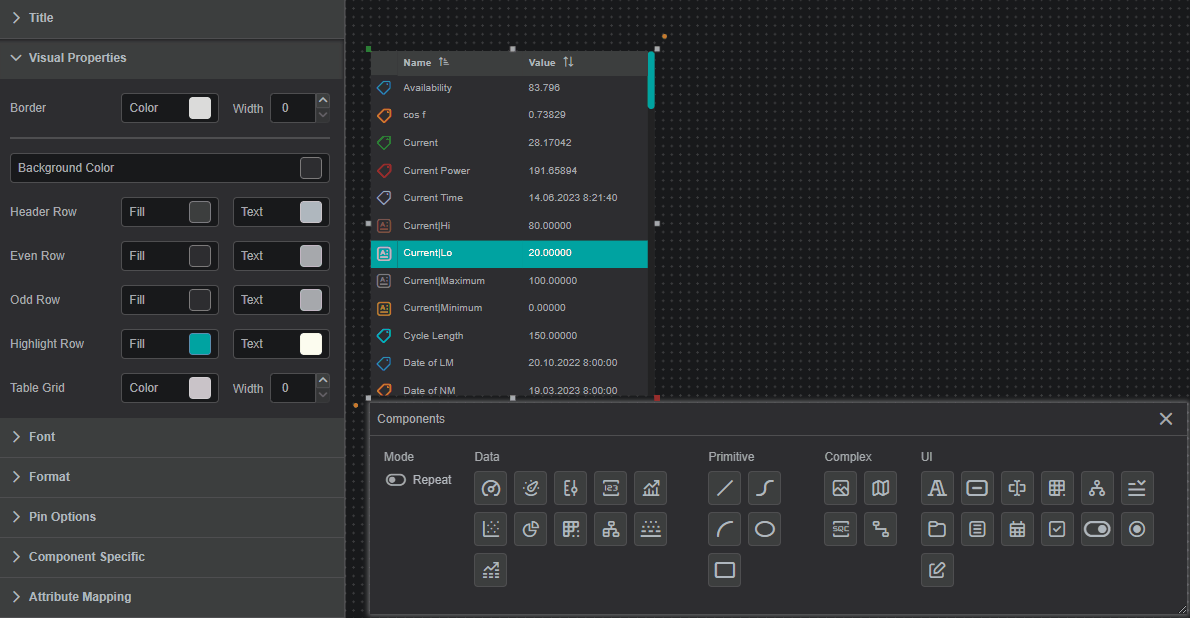Expand the Format section
This screenshot has width=1190, height=618.
[x=172, y=478]
